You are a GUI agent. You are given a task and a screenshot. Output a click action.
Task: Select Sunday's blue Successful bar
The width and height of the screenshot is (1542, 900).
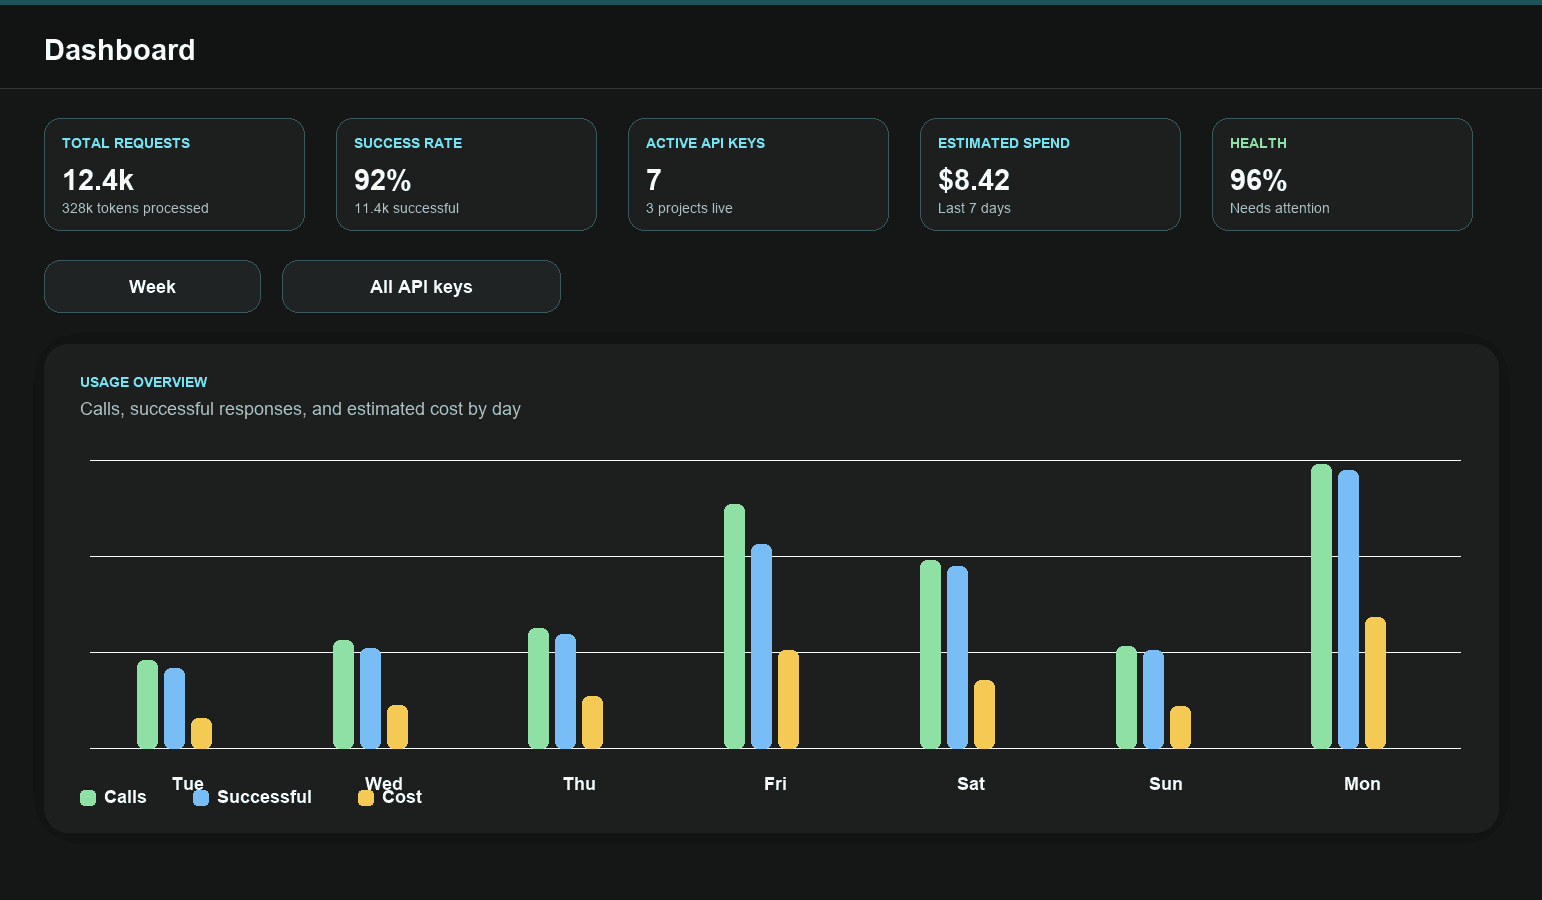pos(1153,699)
